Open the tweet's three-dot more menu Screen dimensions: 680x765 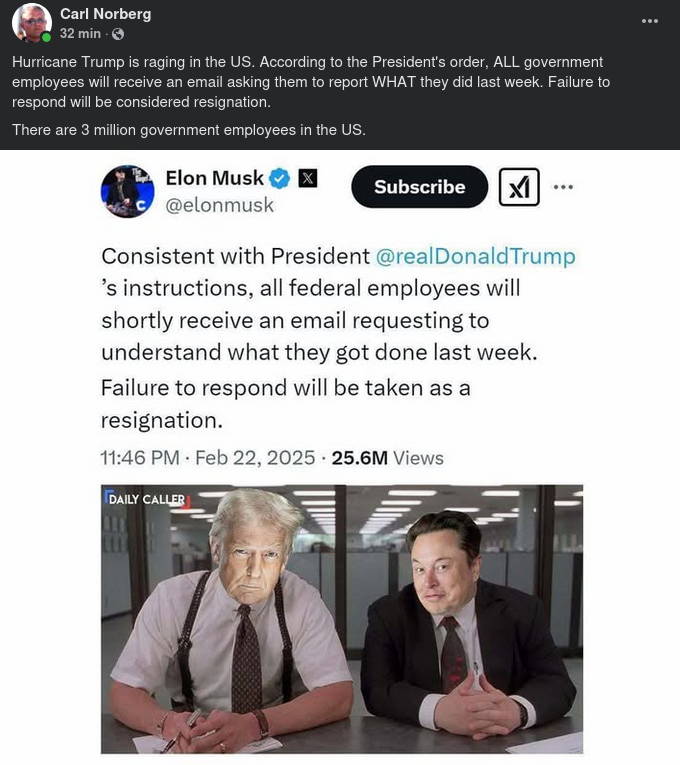(563, 187)
